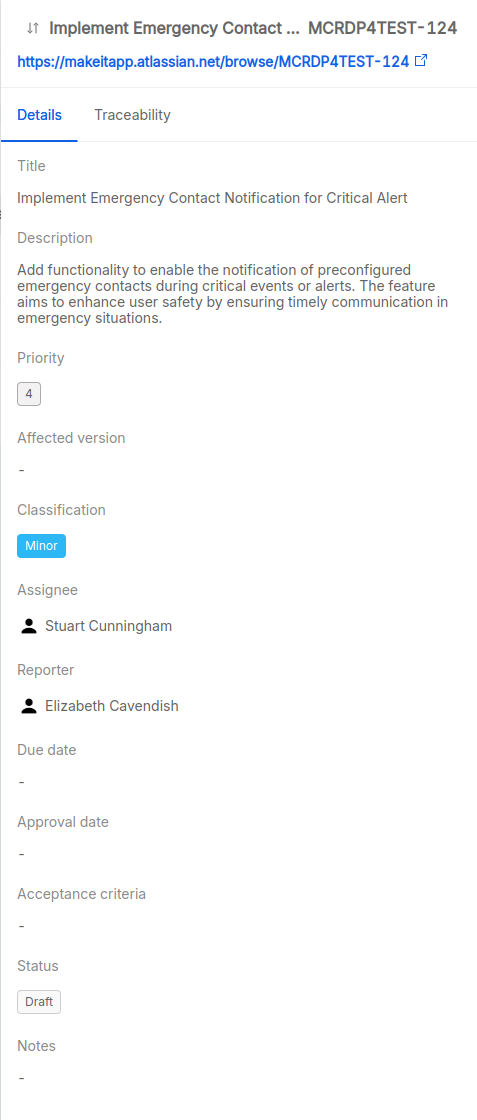Viewport: 477px width, 1120px height.
Task: Select the Details tab
Action: click(39, 115)
